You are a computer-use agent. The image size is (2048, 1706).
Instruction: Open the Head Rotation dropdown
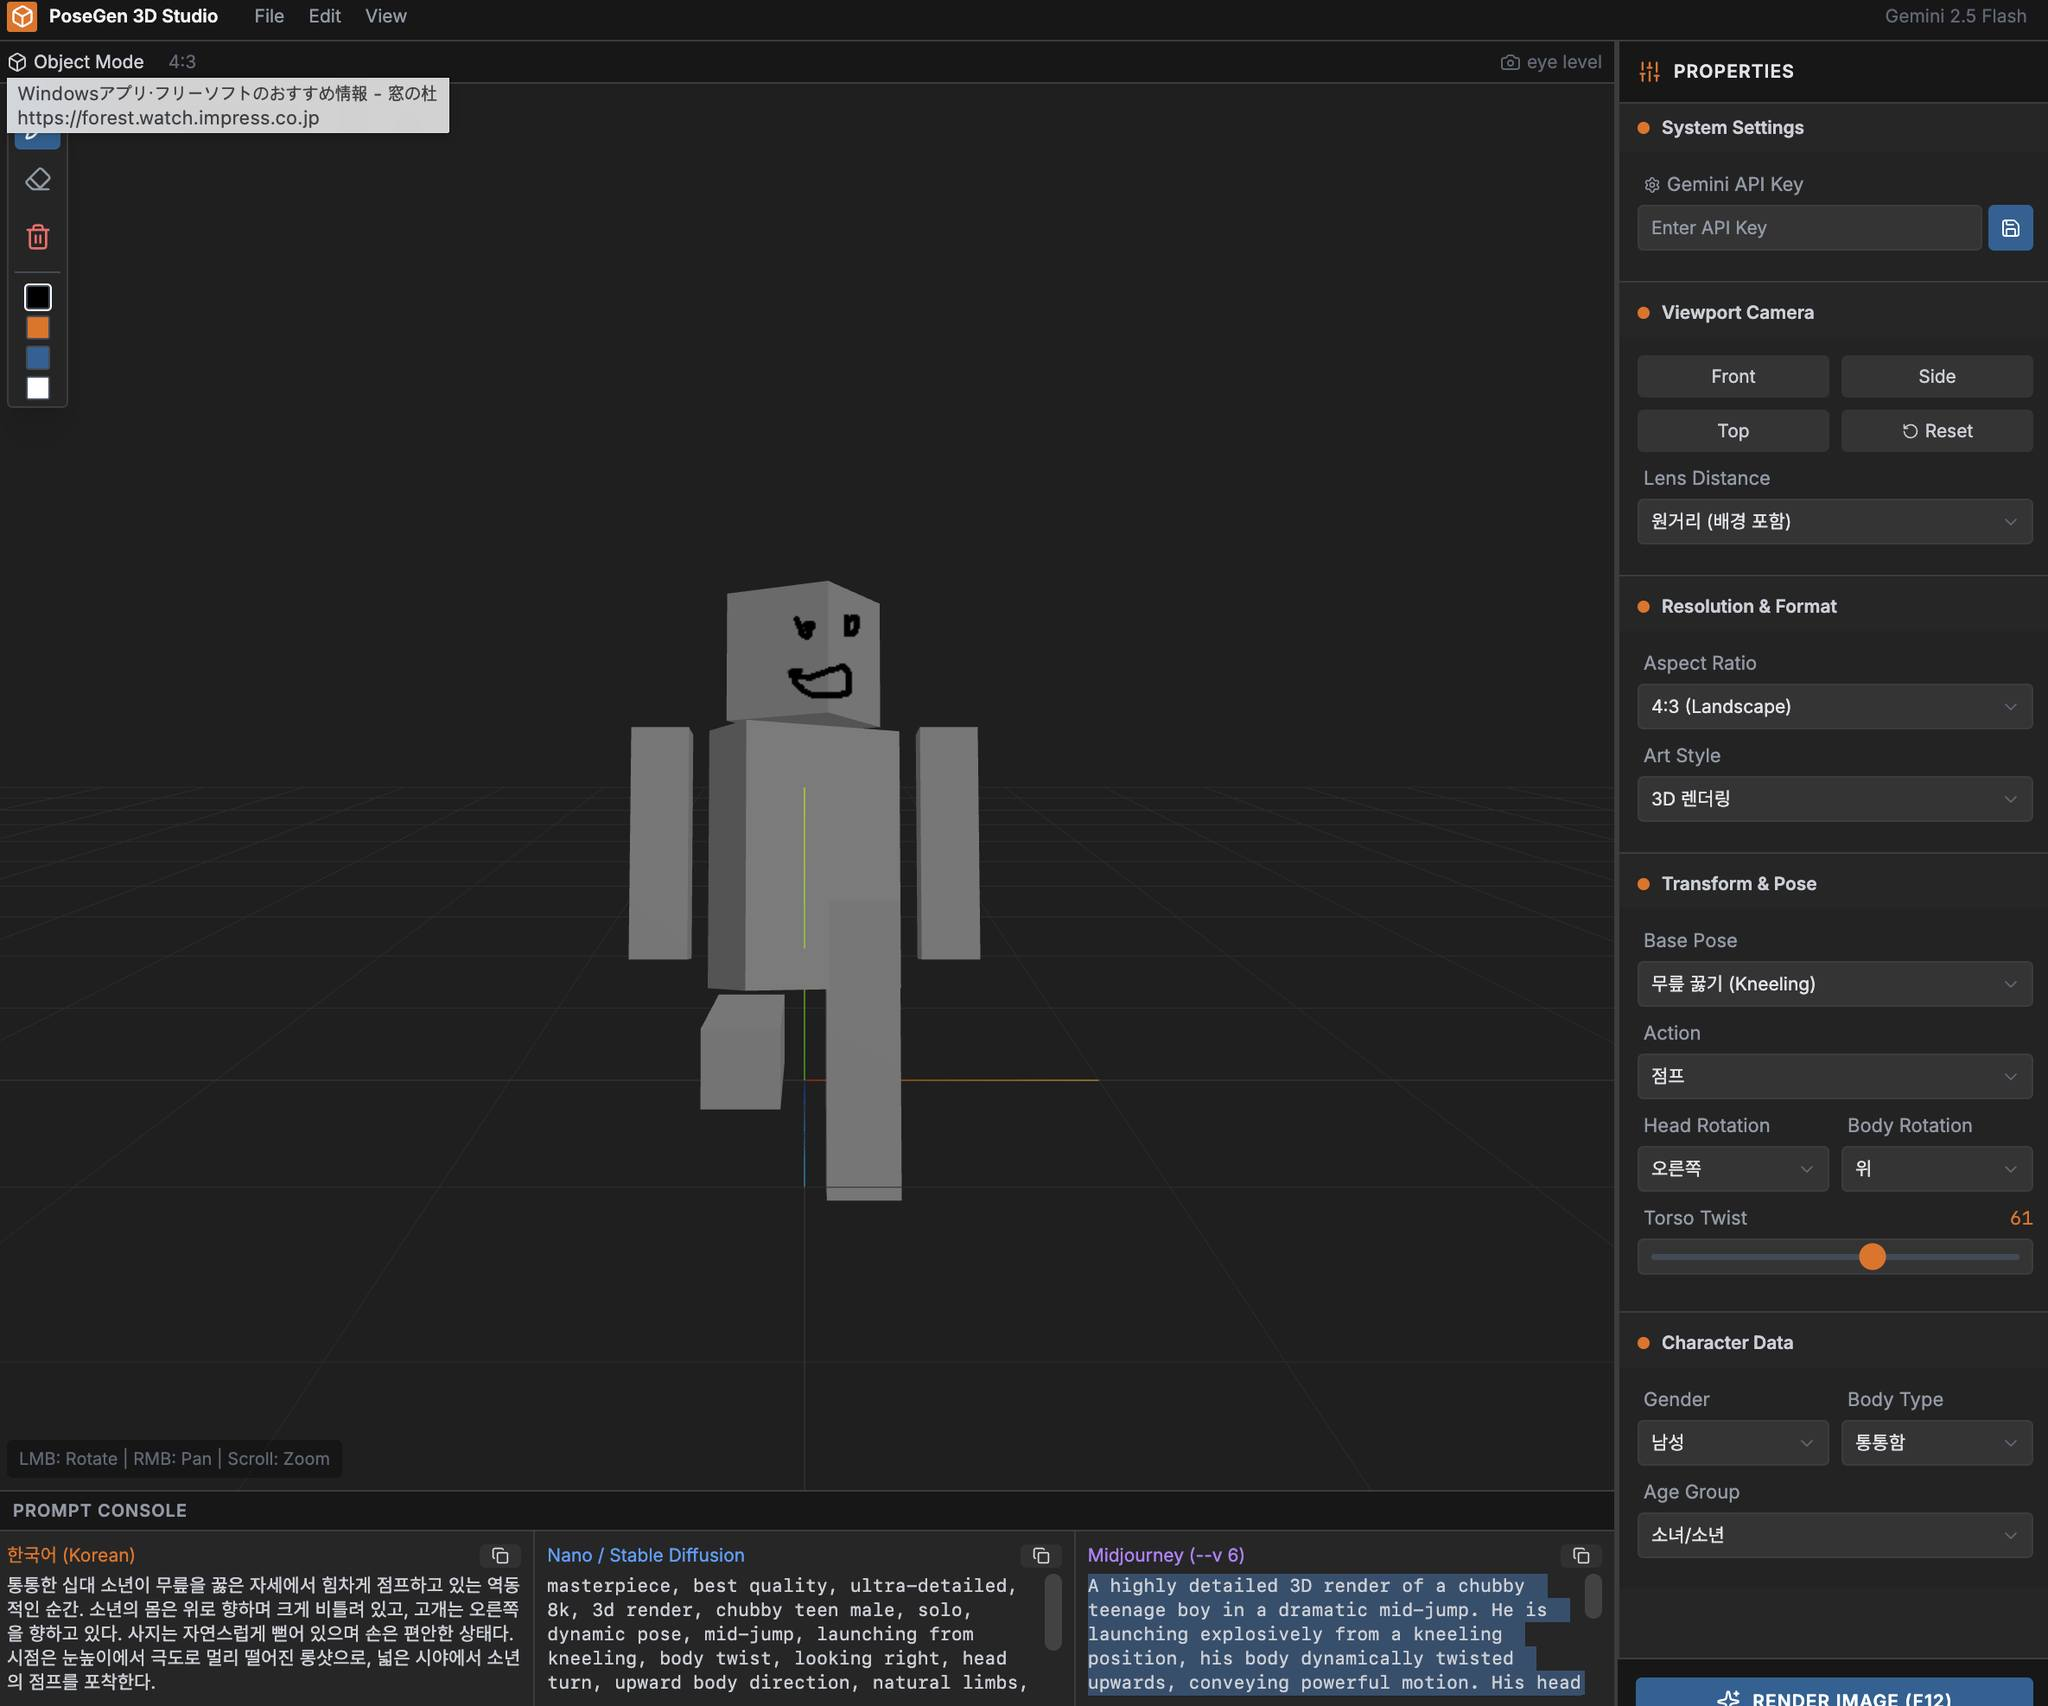coord(1732,1169)
